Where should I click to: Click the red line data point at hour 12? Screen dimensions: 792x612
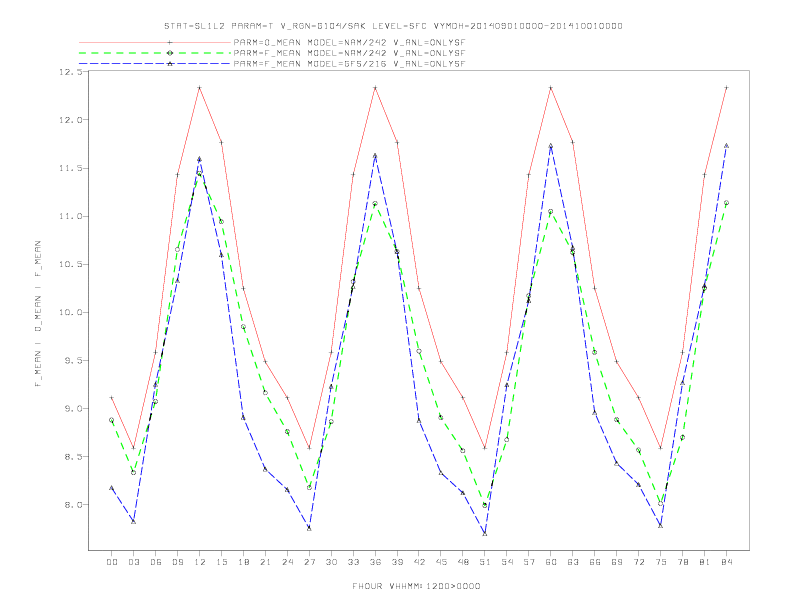tap(200, 88)
